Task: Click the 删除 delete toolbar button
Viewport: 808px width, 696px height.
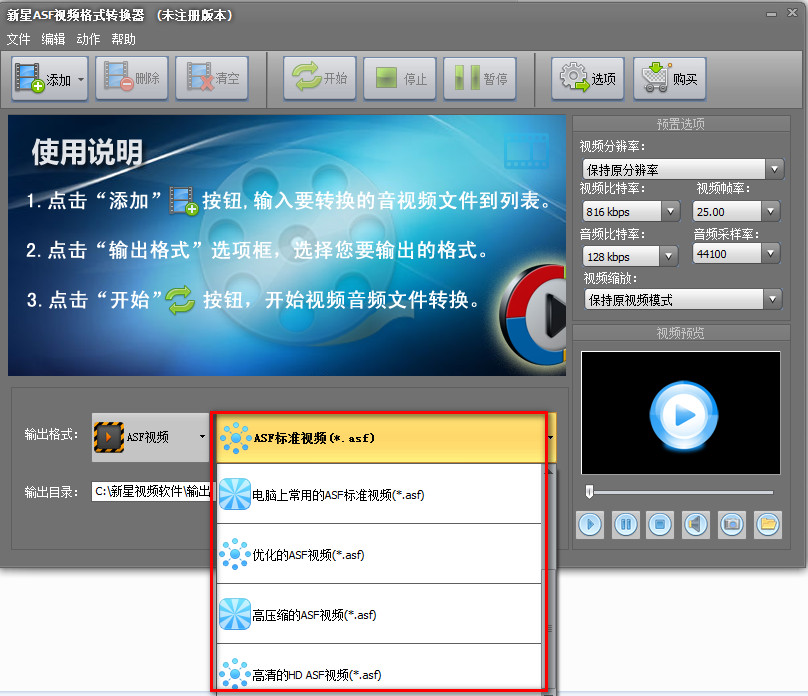Action: (132, 78)
